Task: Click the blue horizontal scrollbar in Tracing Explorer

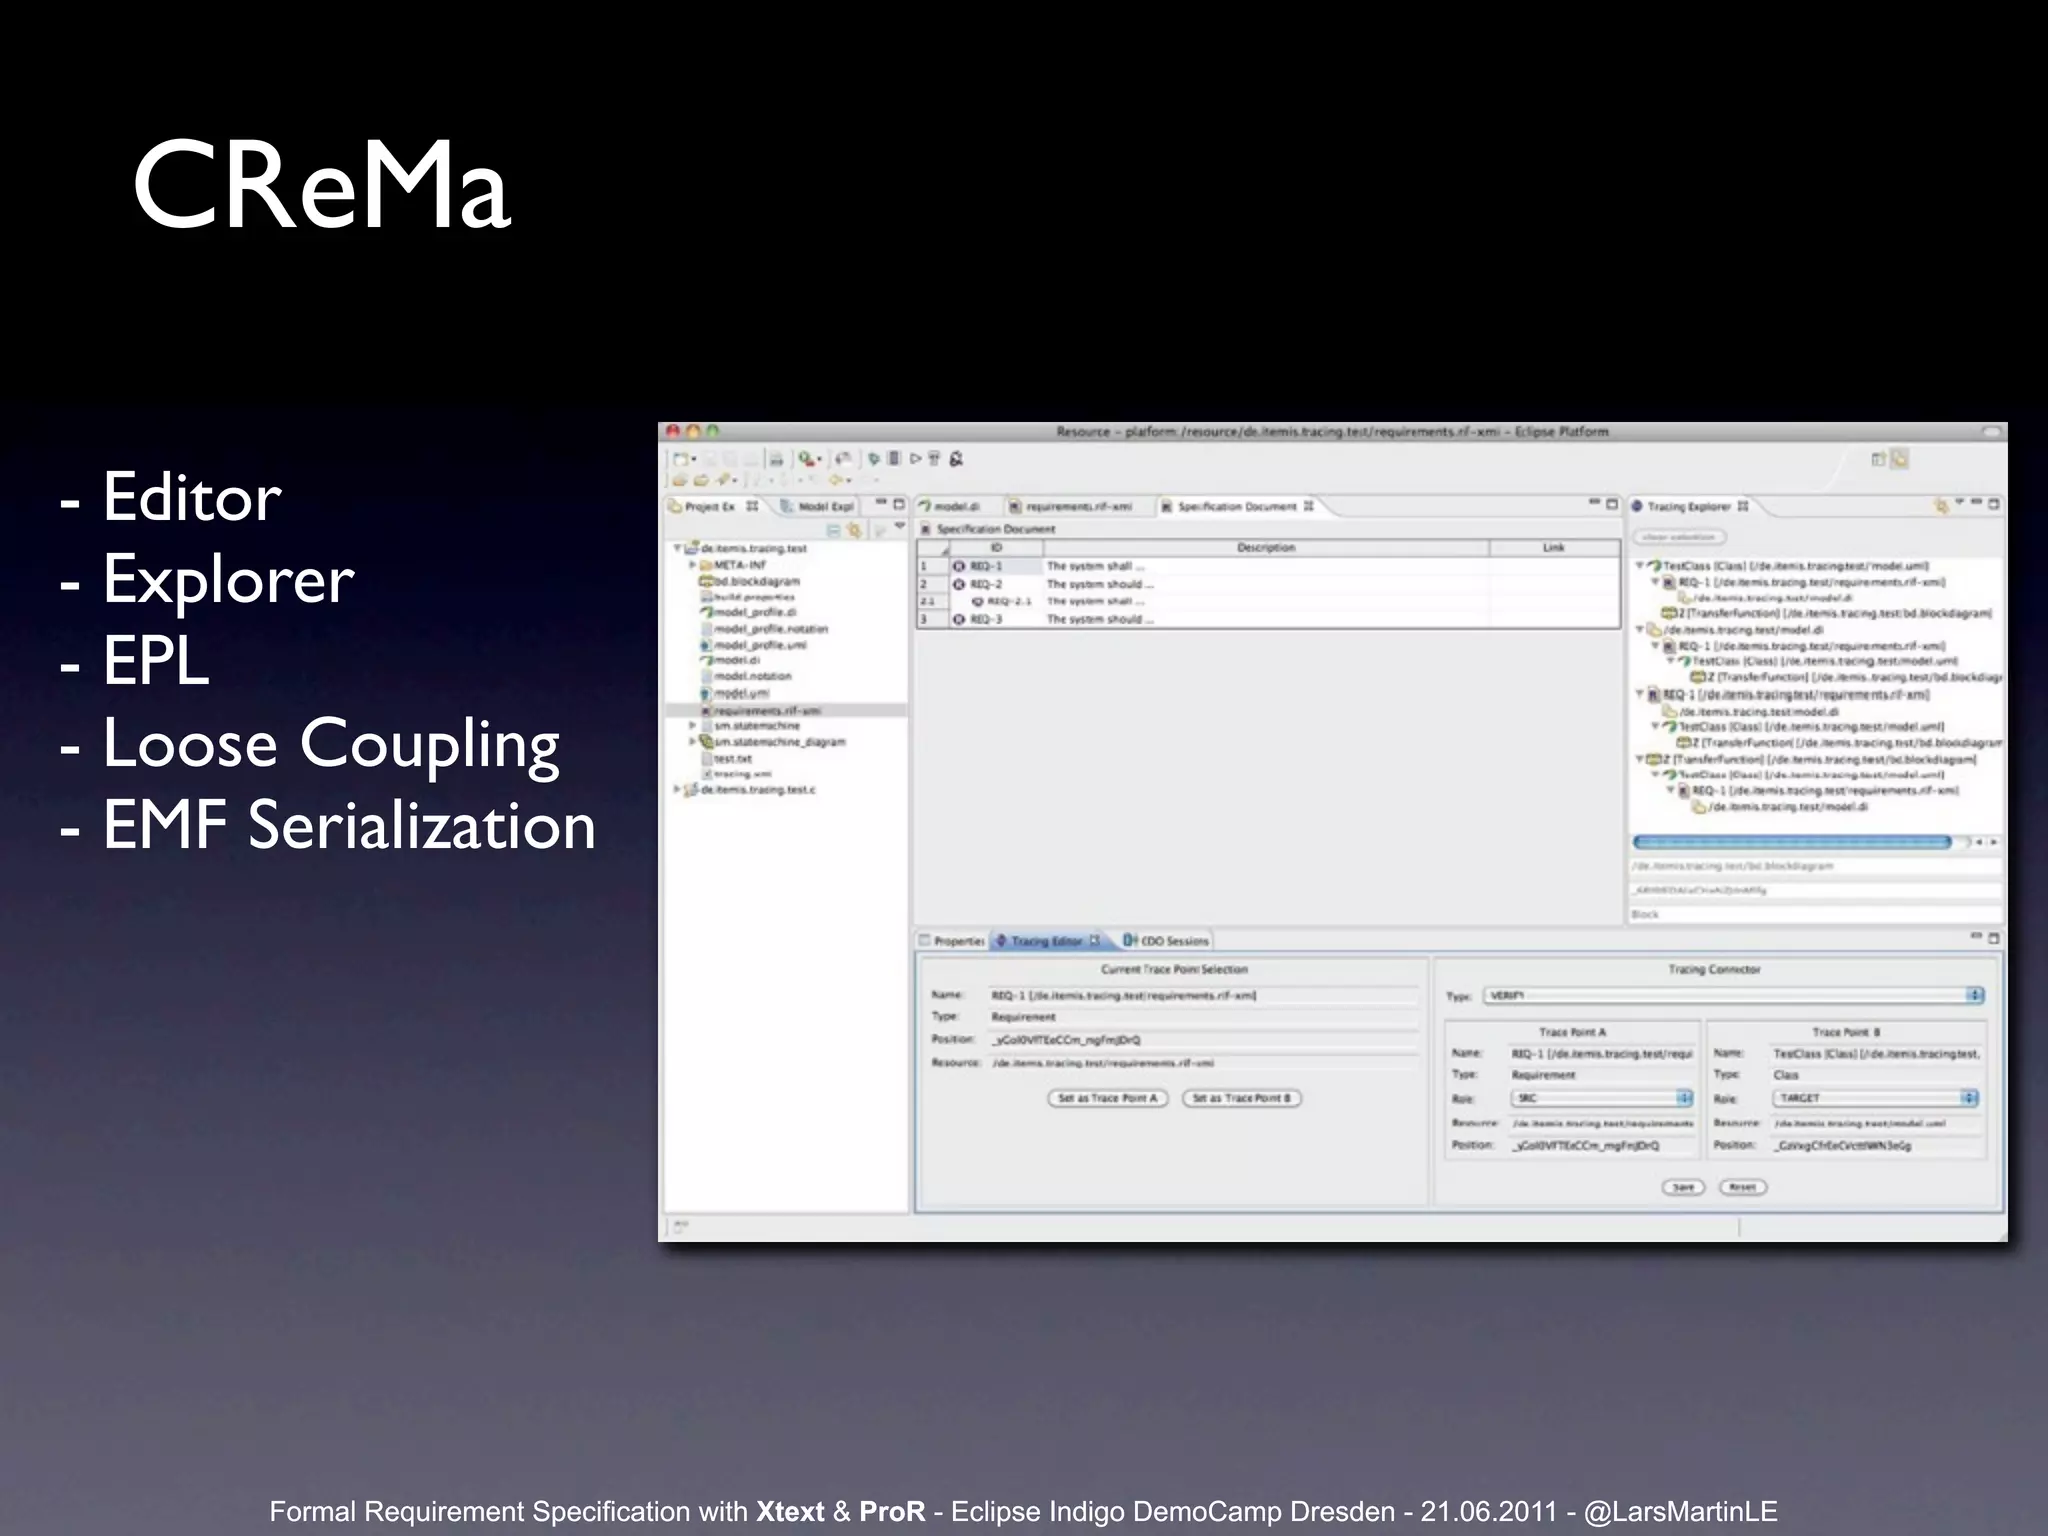Action: tap(1791, 842)
